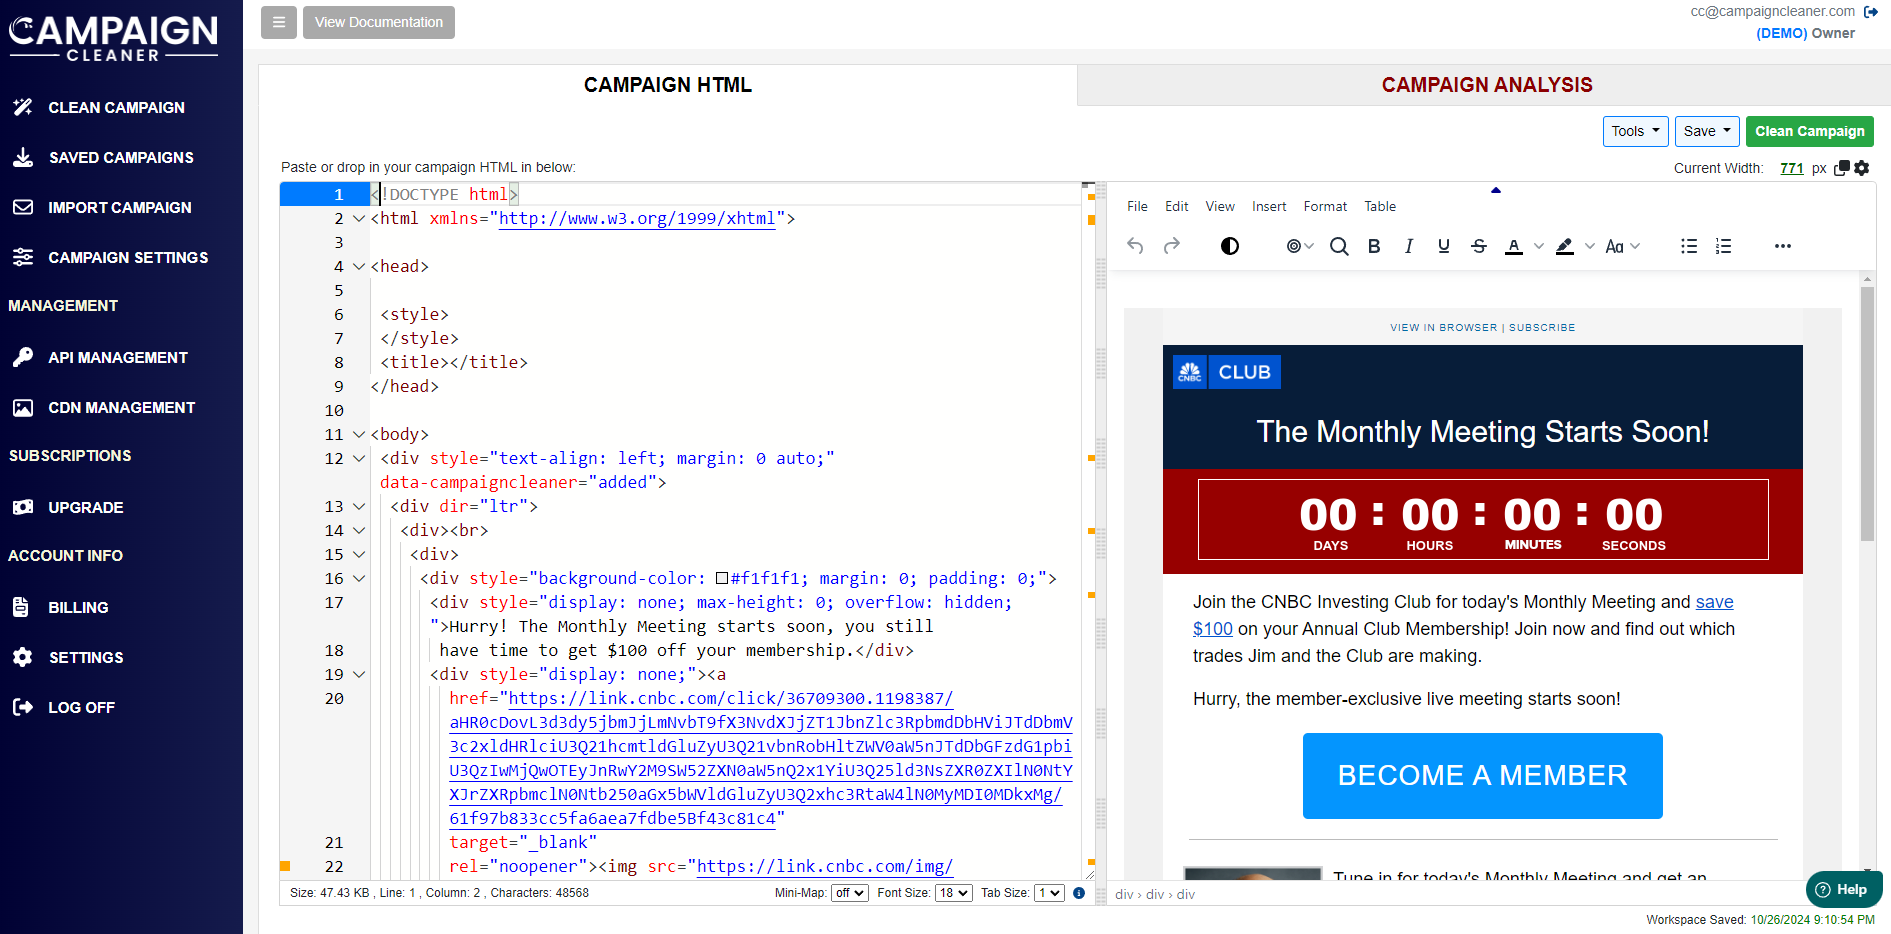Click the Undo icon
The height and width of the screenshot is (934, 1891).
1135,246
